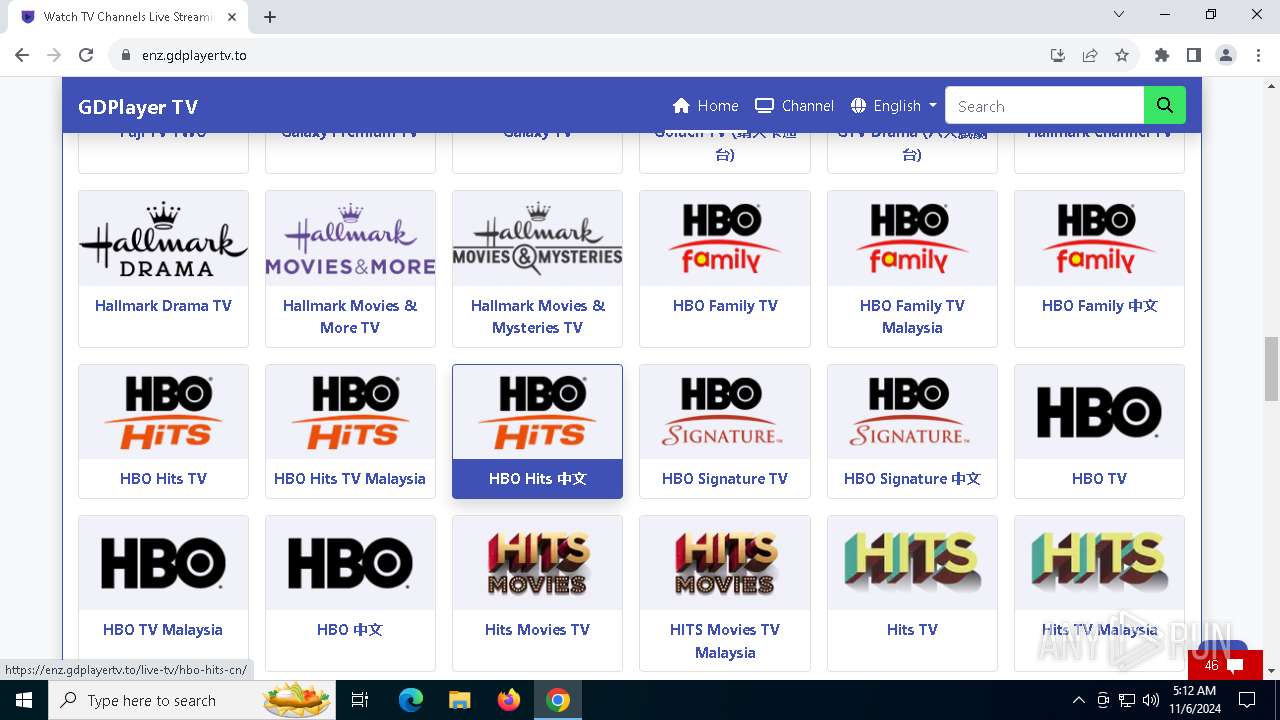The image size is (1280, 720).
Task: Launch Microsoft Edge from the taskbar
Action: click(411, 700)
